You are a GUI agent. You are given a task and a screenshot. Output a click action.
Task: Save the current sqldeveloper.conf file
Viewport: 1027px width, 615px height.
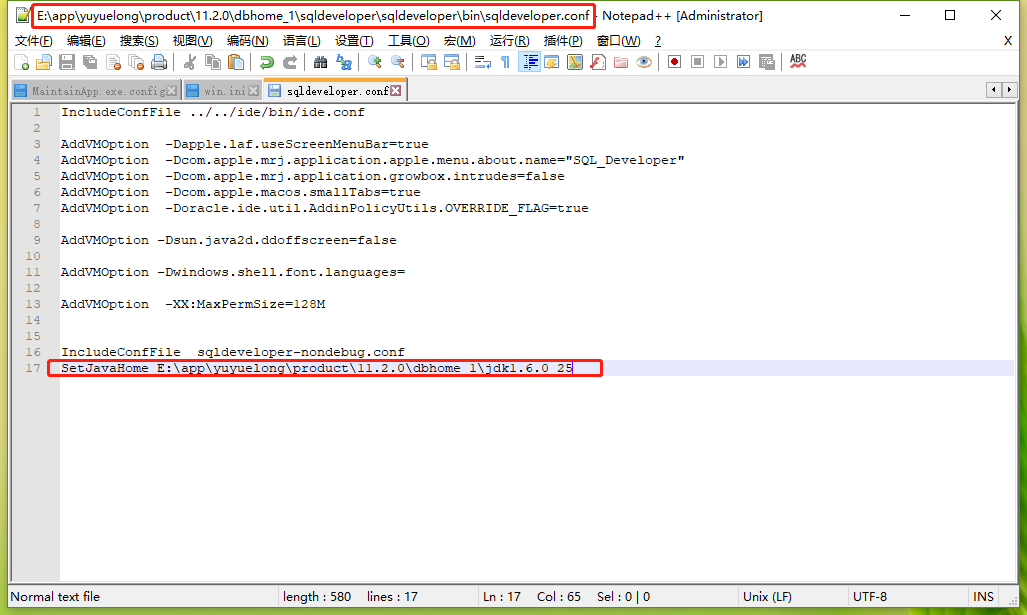[x=66, y=61]
